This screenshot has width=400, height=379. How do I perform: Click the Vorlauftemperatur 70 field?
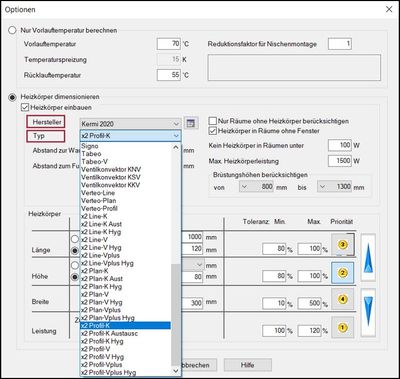point(169,44)
